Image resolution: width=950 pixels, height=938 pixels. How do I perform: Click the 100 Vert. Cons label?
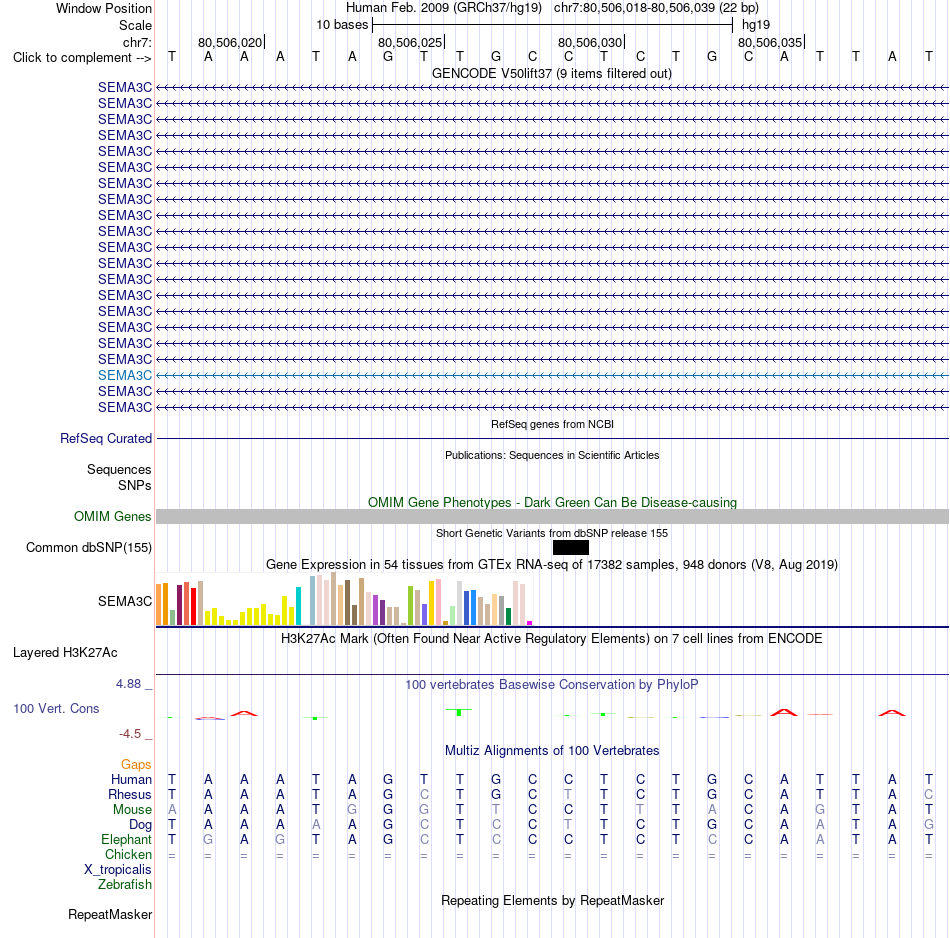coord(56,708)
